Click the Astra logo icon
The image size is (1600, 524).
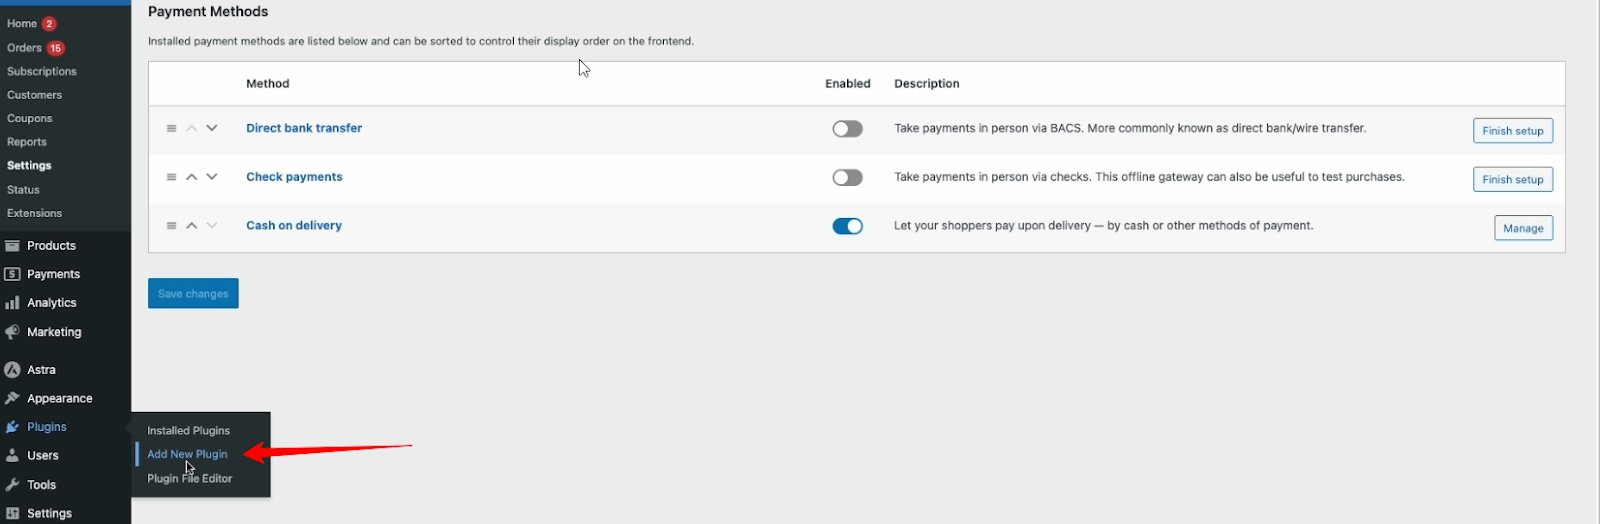pyautogui.click(x=12, y=370)
